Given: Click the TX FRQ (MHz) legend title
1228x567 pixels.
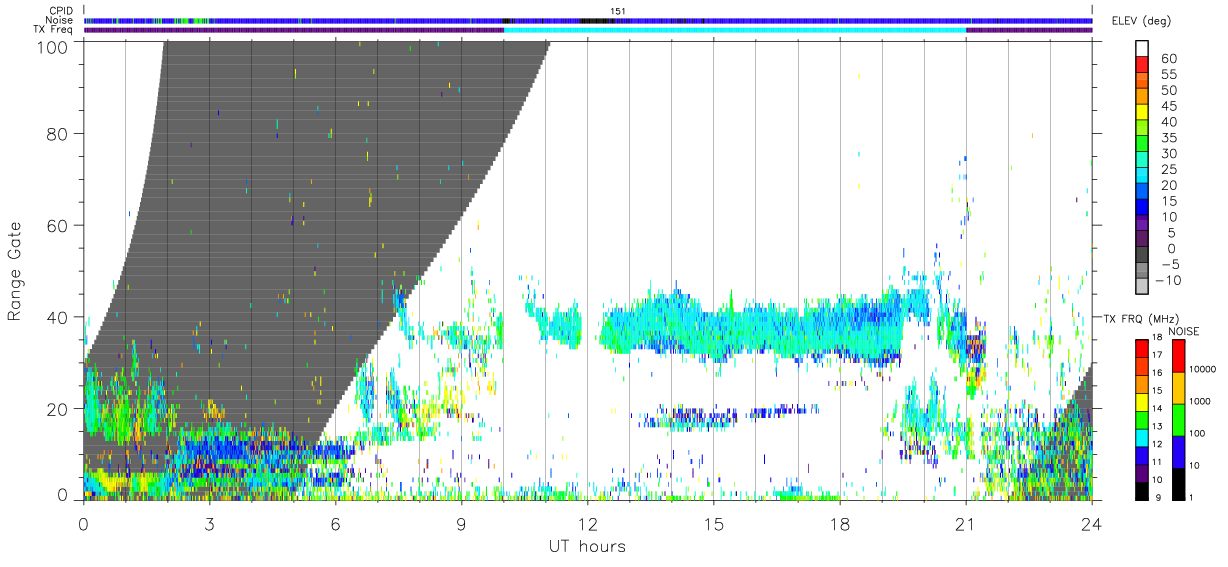Looking at the screenshot, I should click(x=1143, y=318).
